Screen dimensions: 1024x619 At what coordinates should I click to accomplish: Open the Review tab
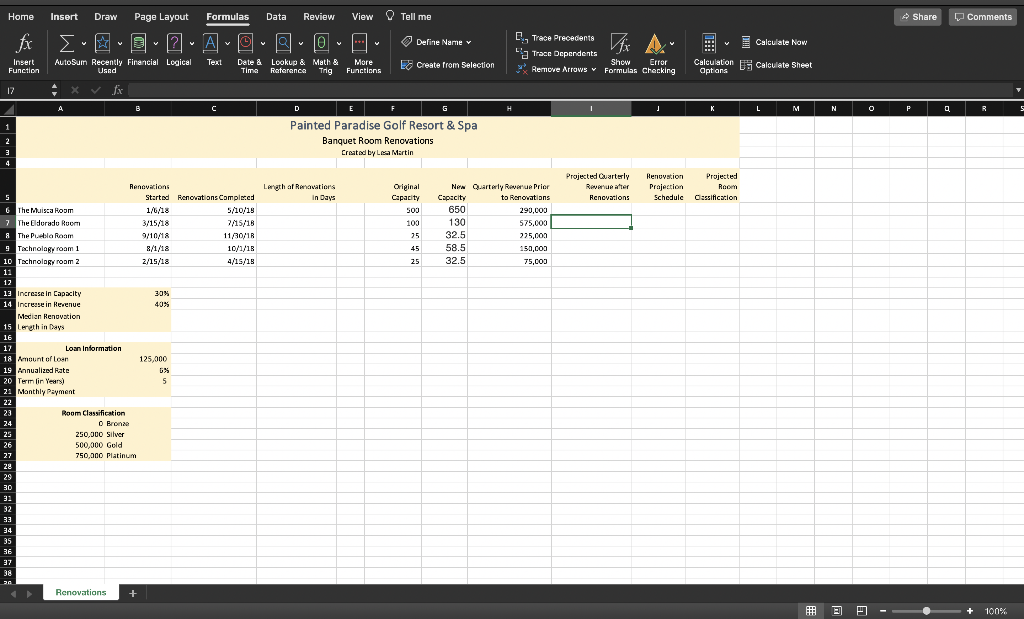click(317, 16)
